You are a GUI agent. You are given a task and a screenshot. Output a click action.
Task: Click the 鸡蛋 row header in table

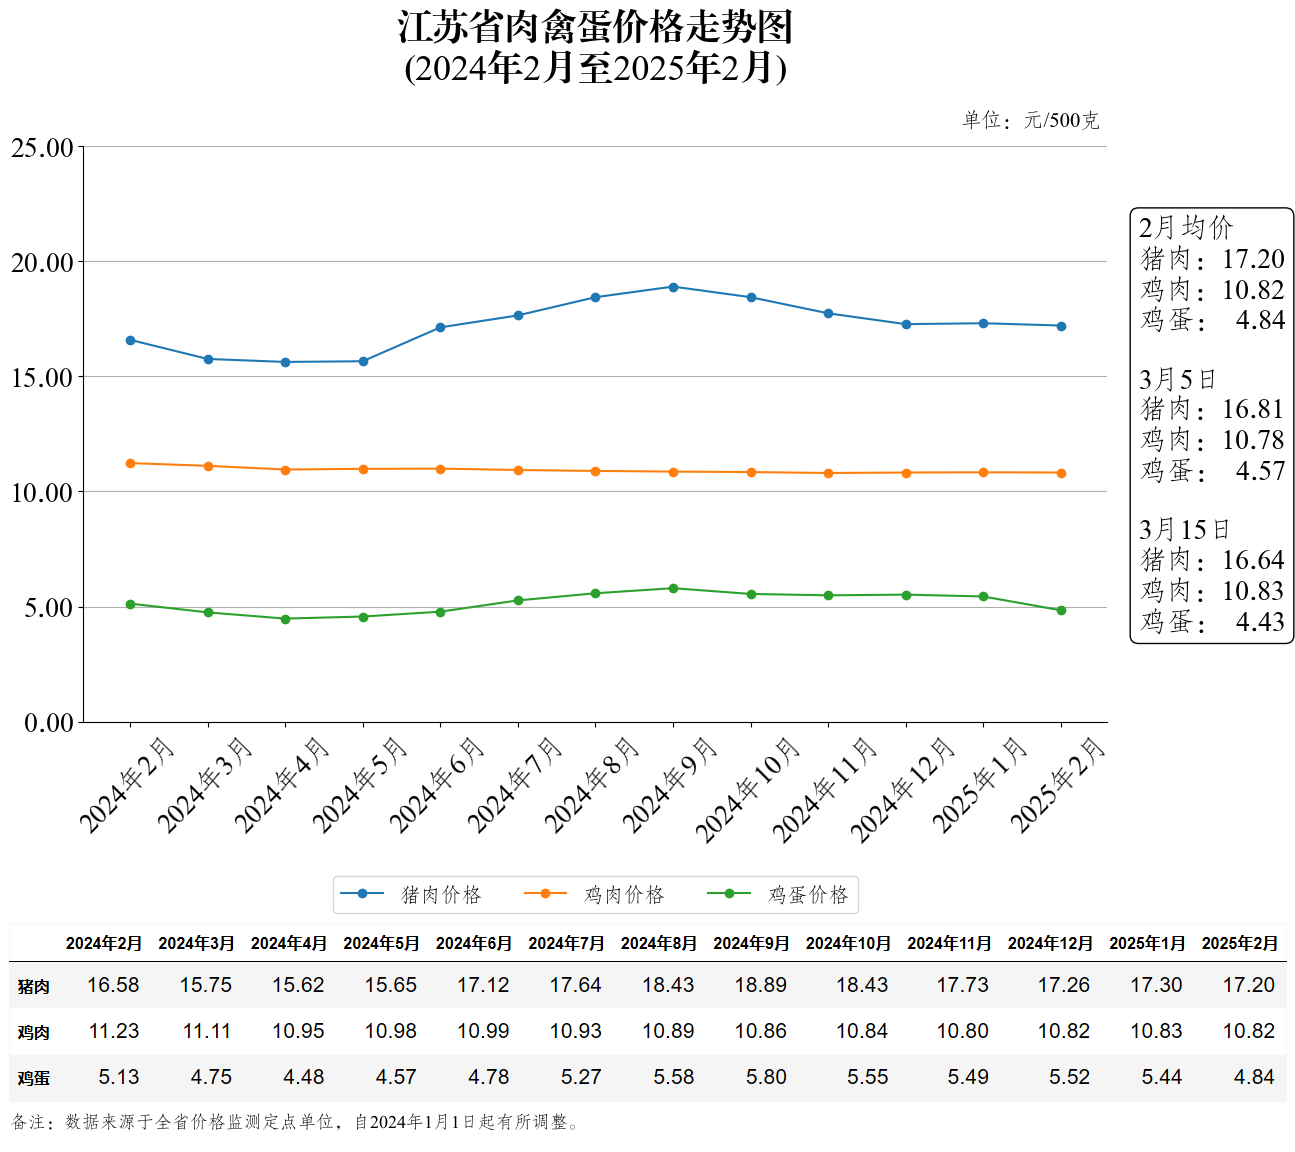coord(33,1078)
